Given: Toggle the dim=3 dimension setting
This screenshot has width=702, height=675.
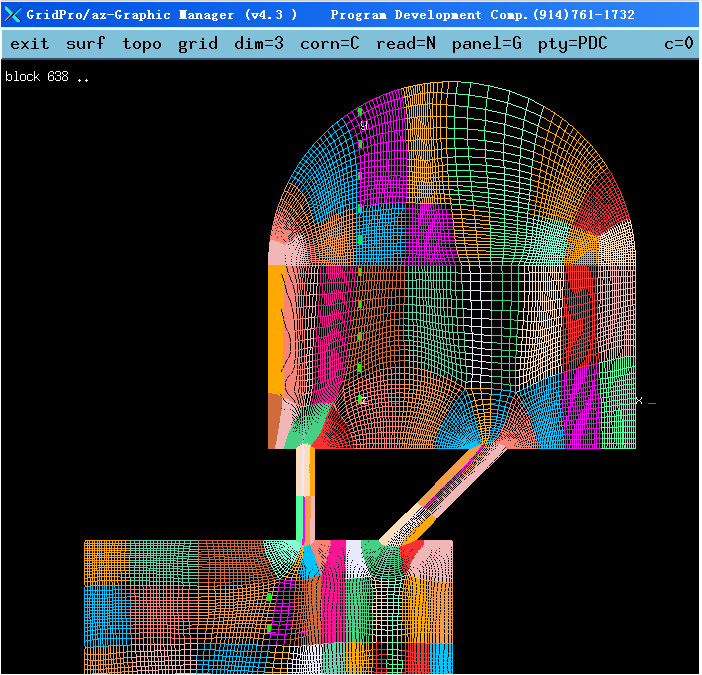Looking at the screenshot, I should [x=259, y=44].
